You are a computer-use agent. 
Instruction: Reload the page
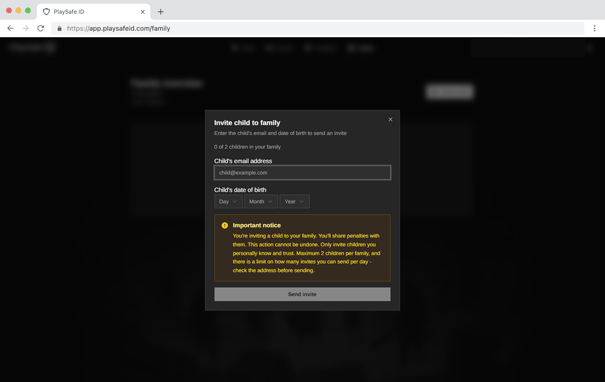(x=41, y=28)
